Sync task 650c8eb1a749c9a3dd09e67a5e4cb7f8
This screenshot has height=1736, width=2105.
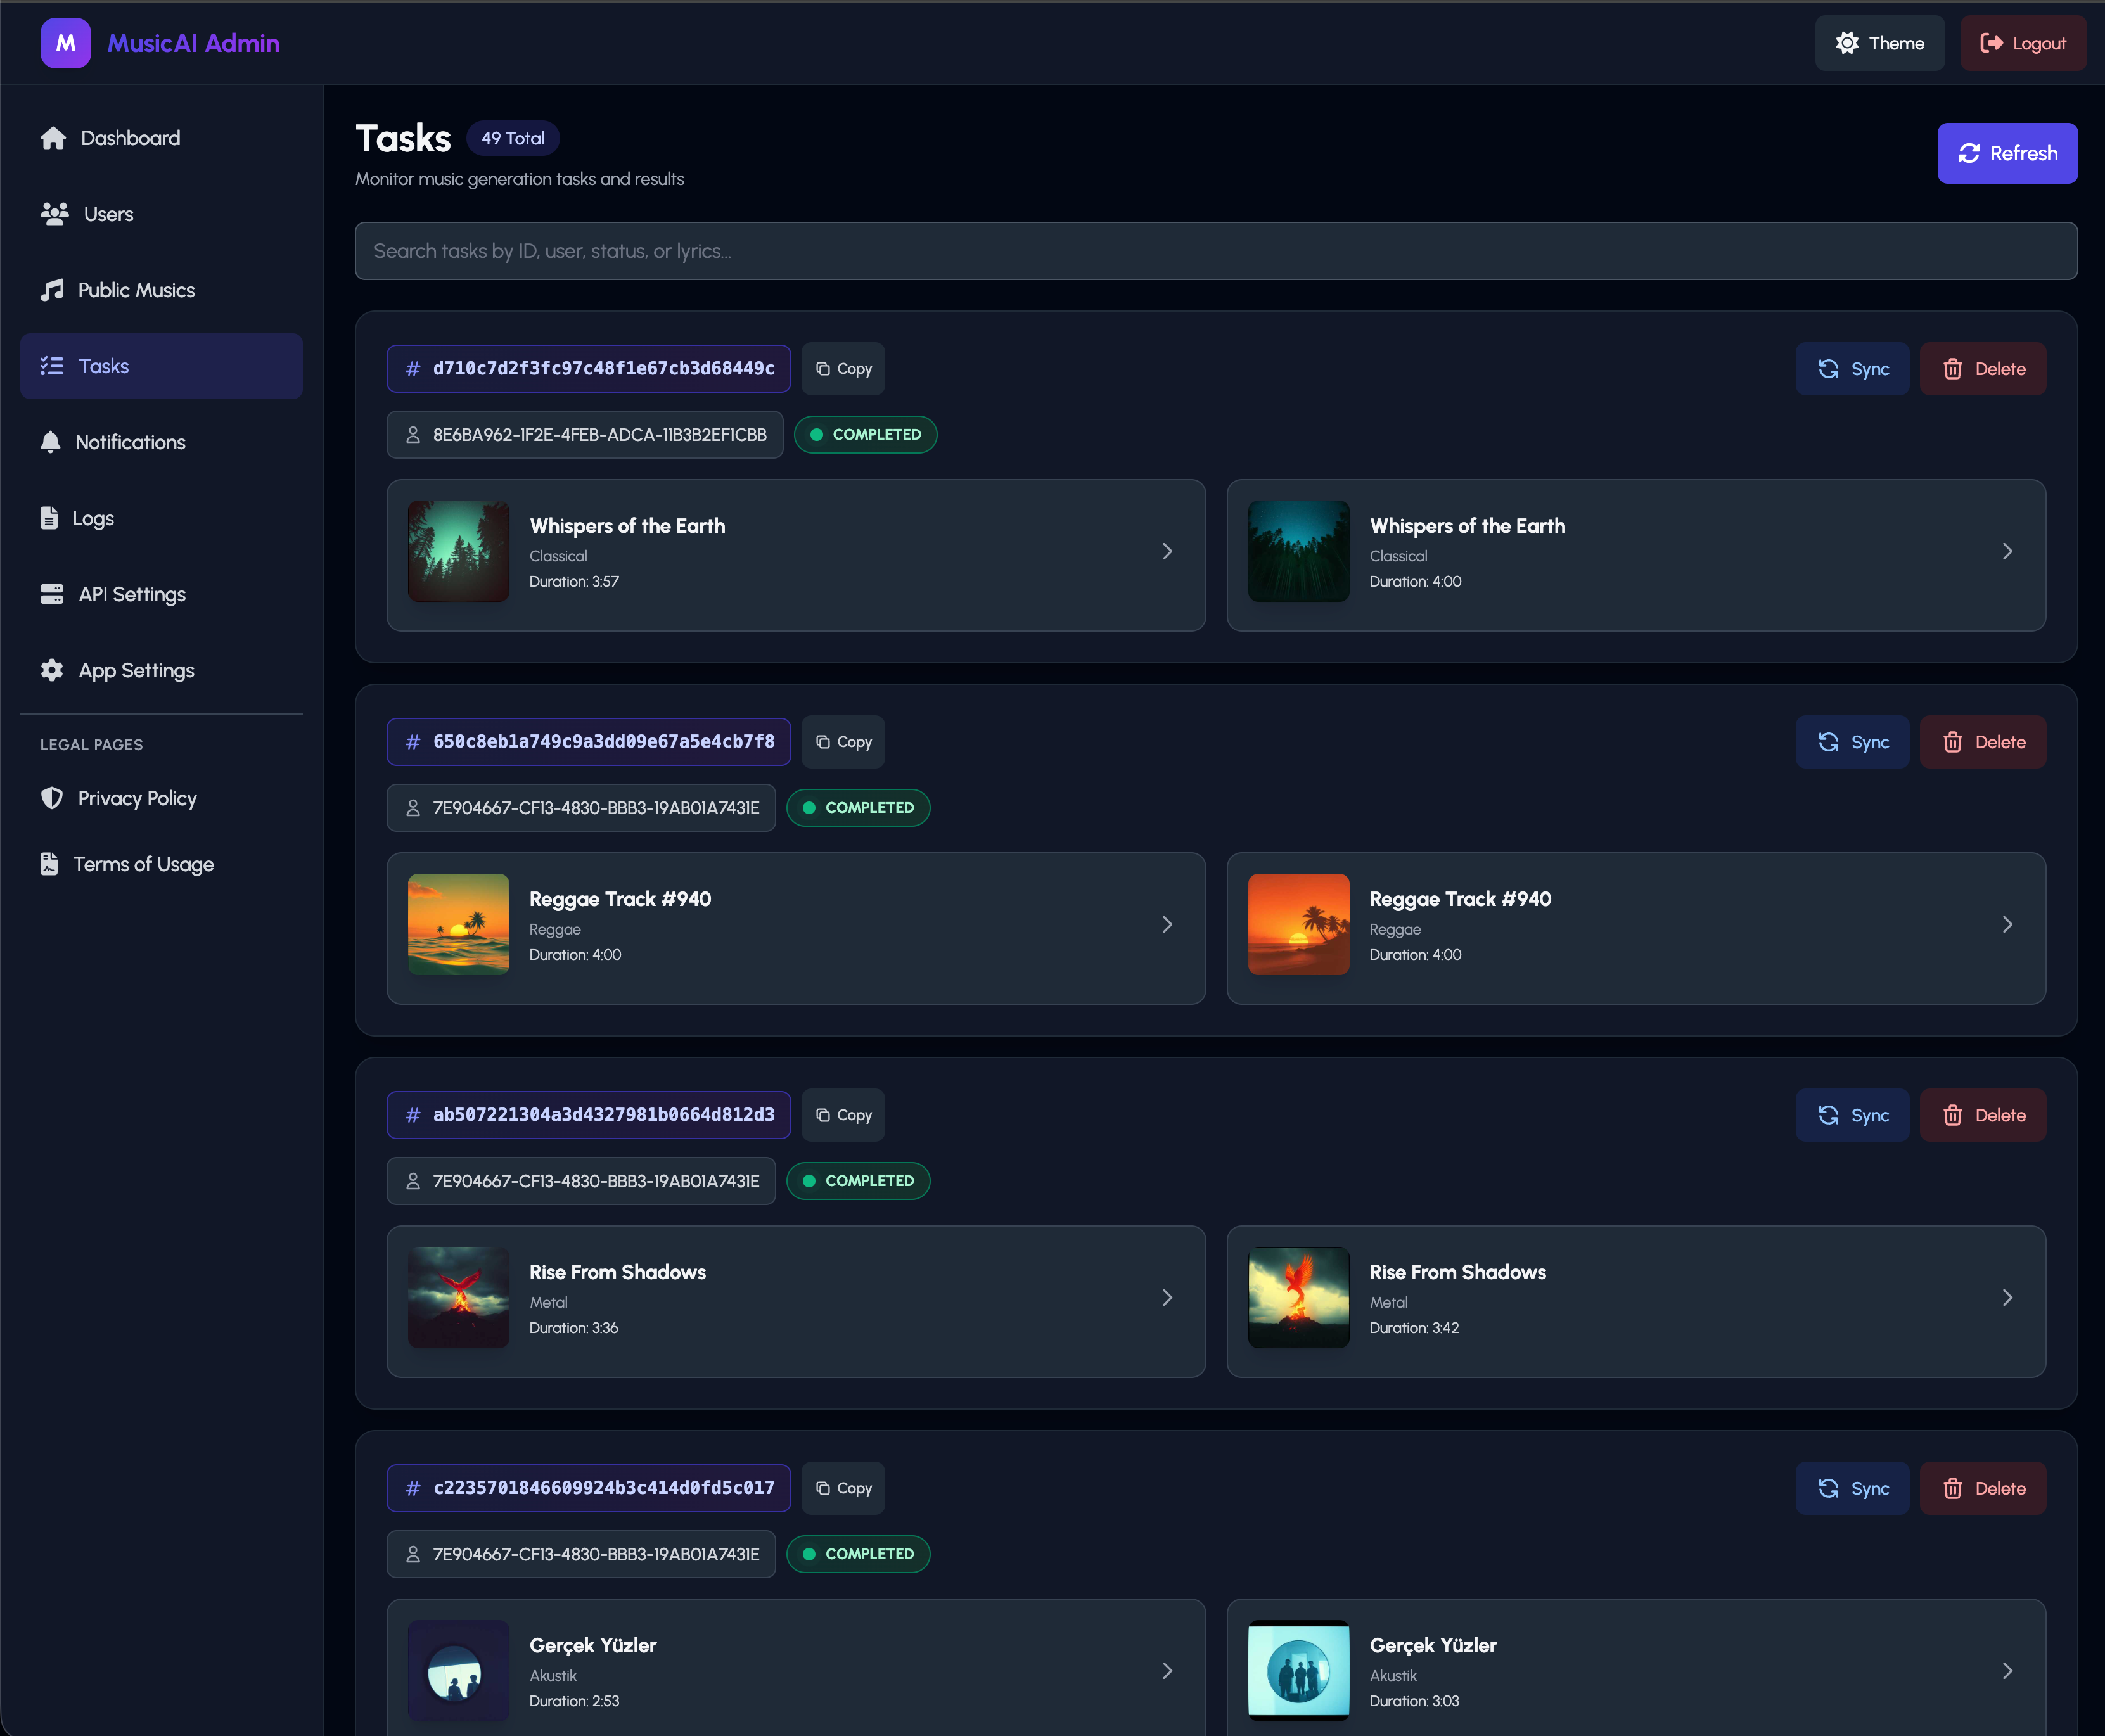pos(1852,742)
